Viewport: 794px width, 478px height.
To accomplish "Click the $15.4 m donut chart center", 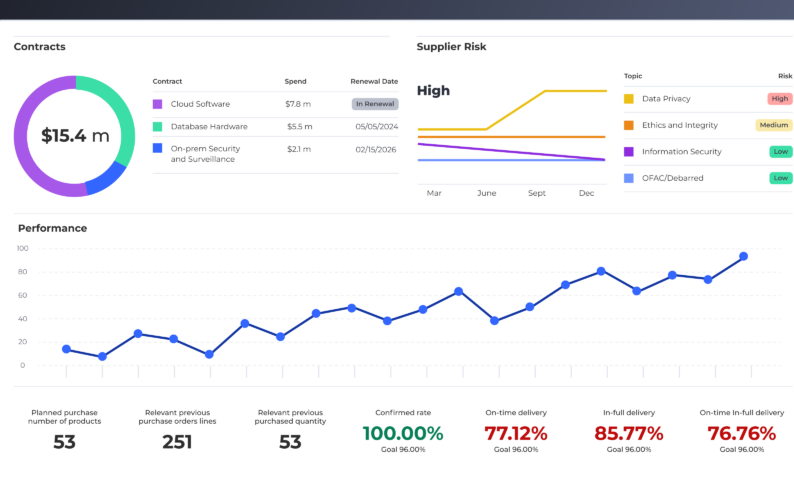I will 75,136.
